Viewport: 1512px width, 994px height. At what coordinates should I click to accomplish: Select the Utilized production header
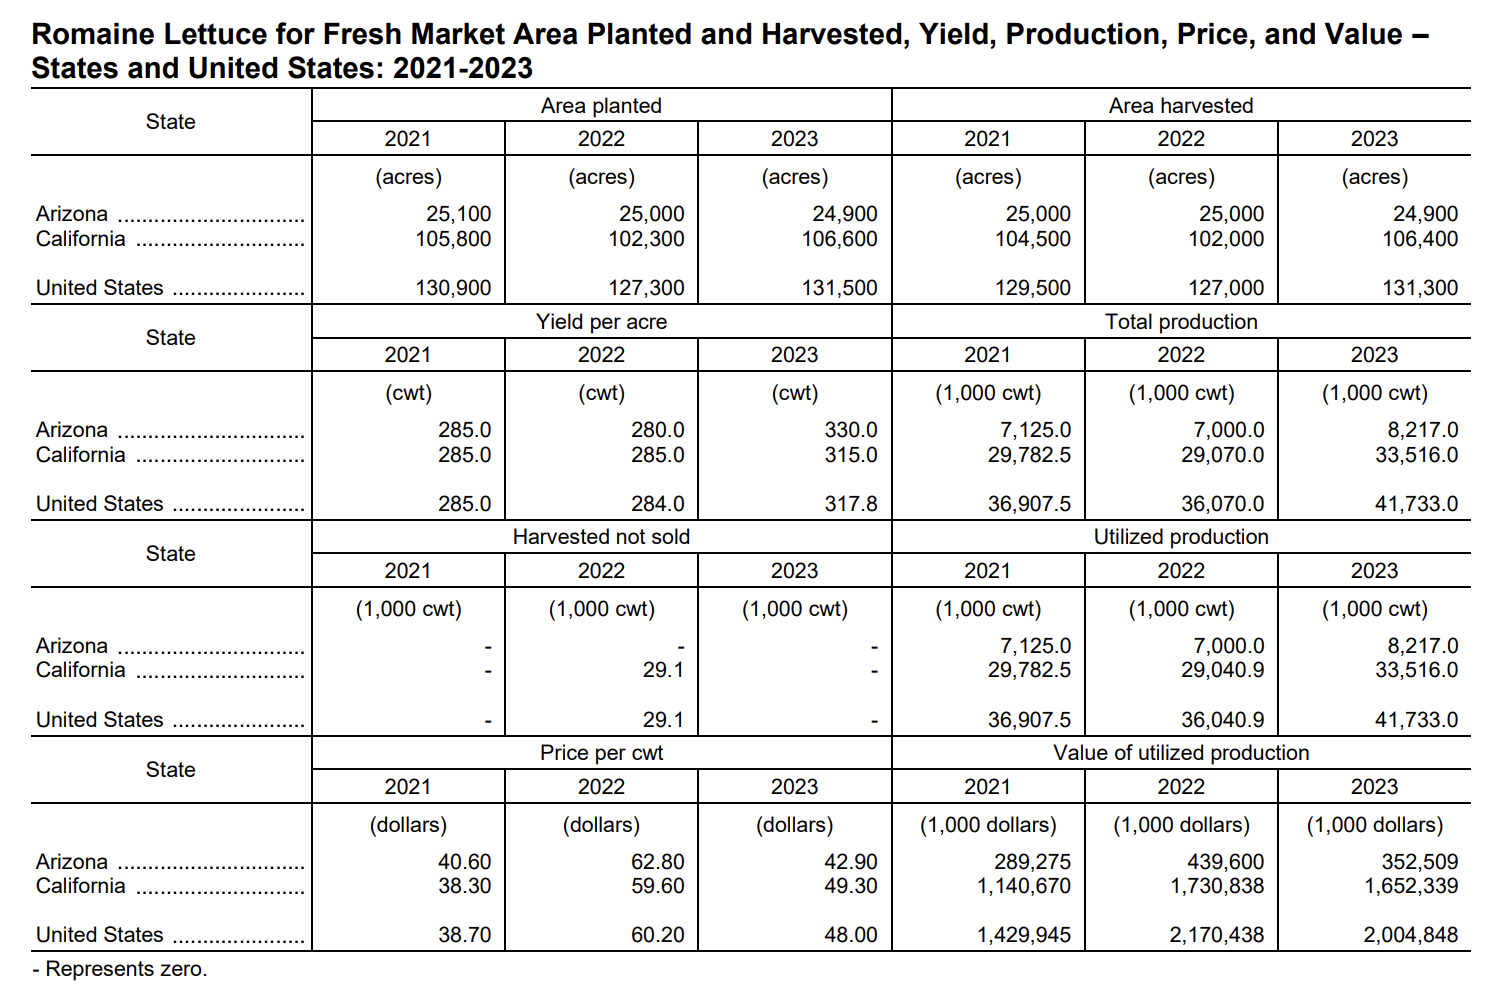1181,537
